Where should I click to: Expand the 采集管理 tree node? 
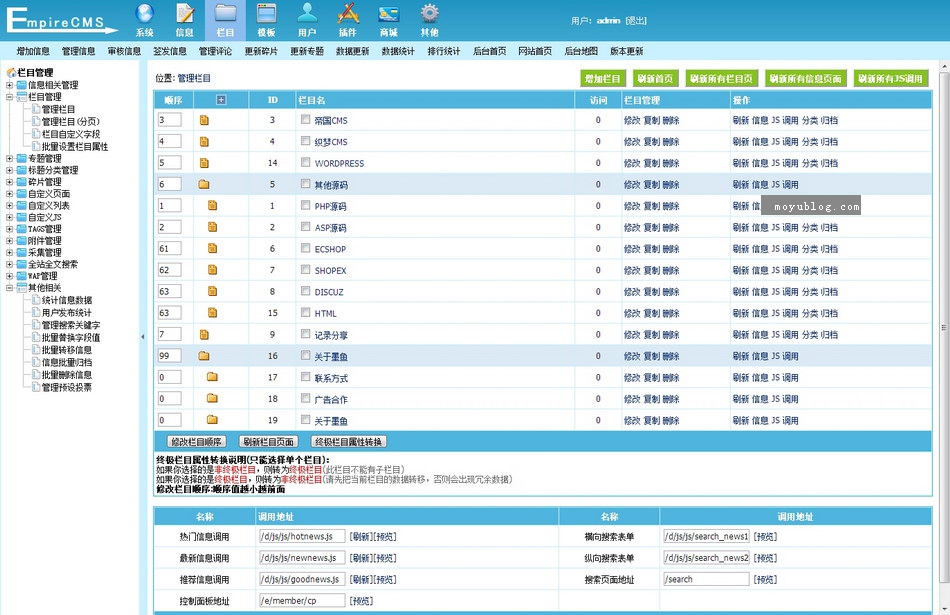pos(9,253)
